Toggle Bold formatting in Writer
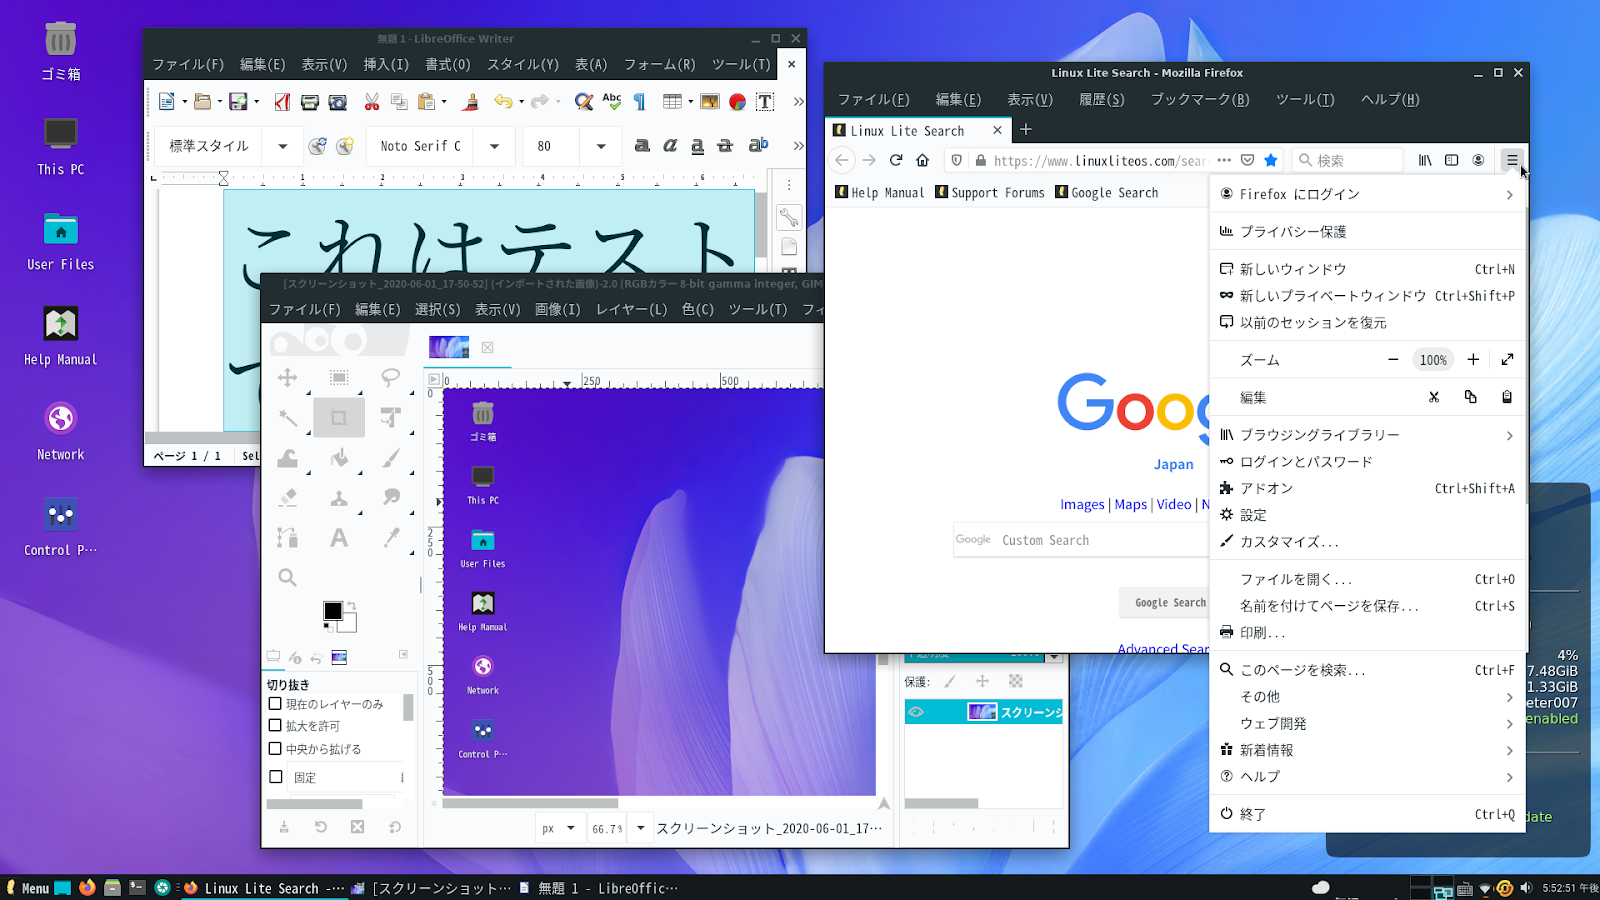Screen dimensions: 1600x900 (642, 146)
